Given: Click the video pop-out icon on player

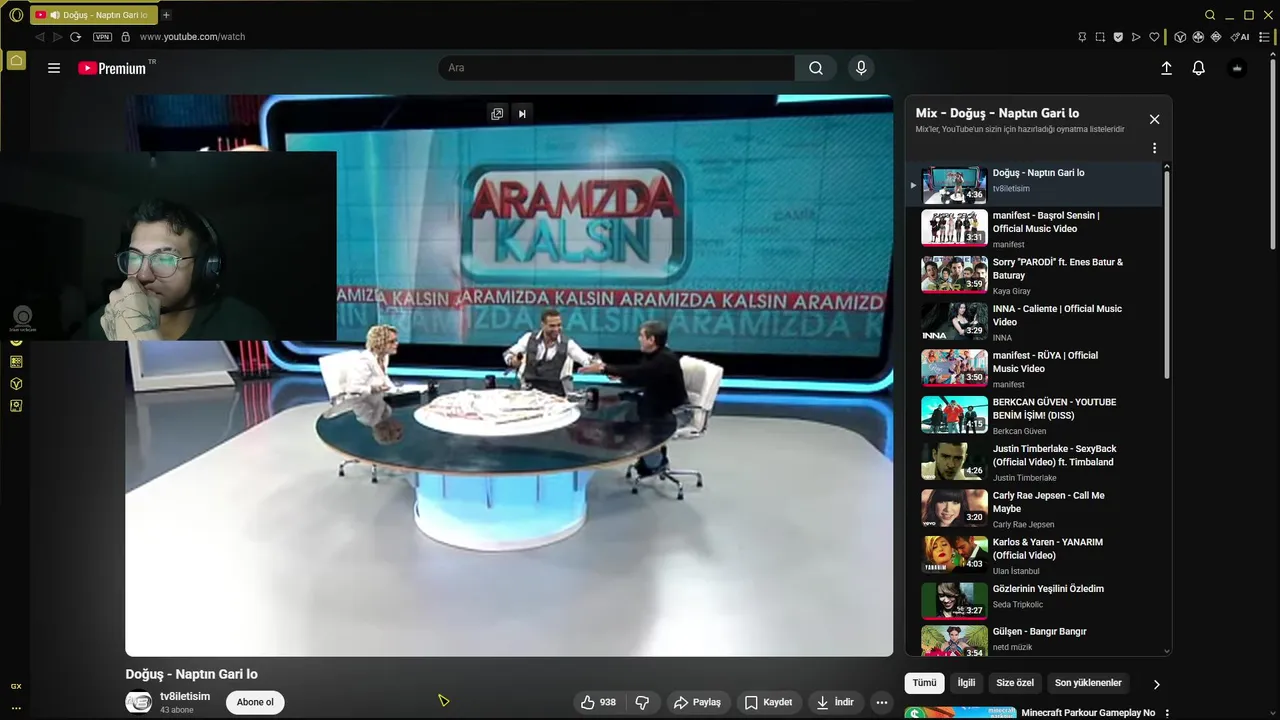Looking at the screenshot, I should pyautogui.click(x=497, y=114).
